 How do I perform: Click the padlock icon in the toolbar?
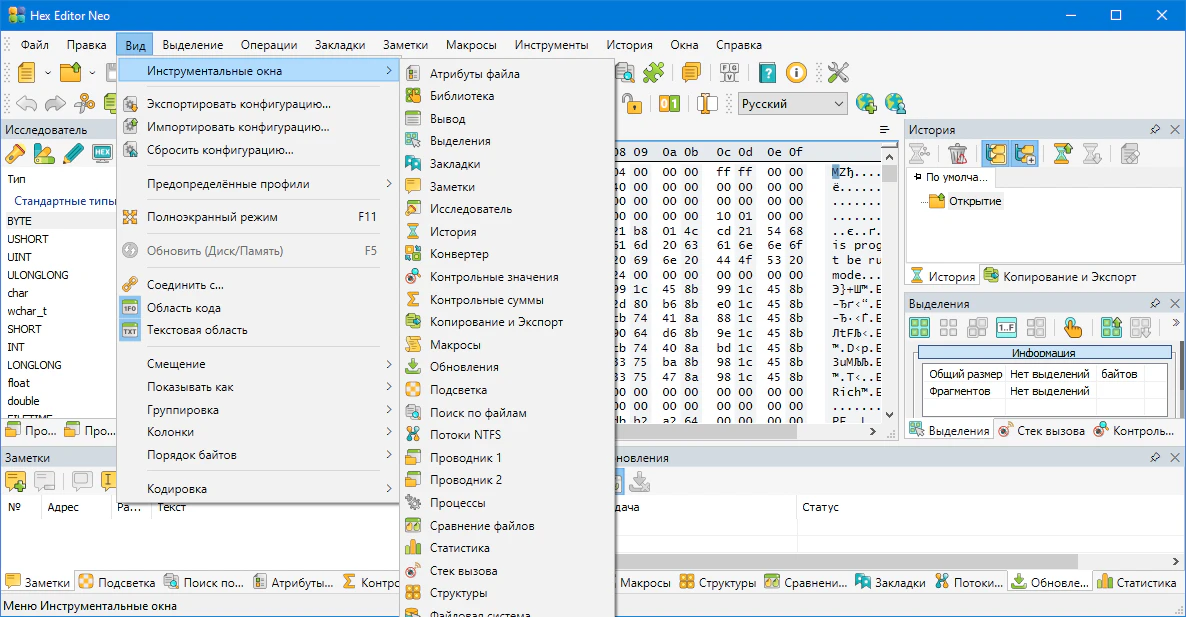pos(631,104)
